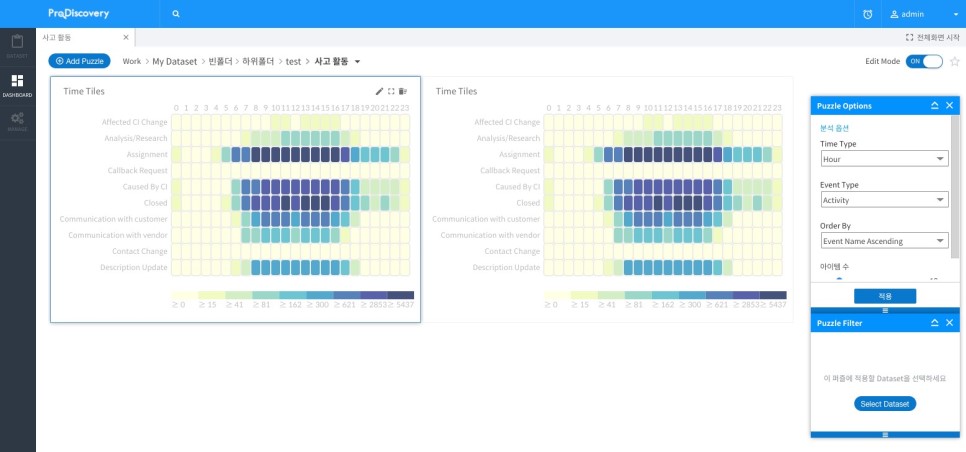Delete the first Time Tiles puzzle
966x452 pixels.
(x=403, y=91)
